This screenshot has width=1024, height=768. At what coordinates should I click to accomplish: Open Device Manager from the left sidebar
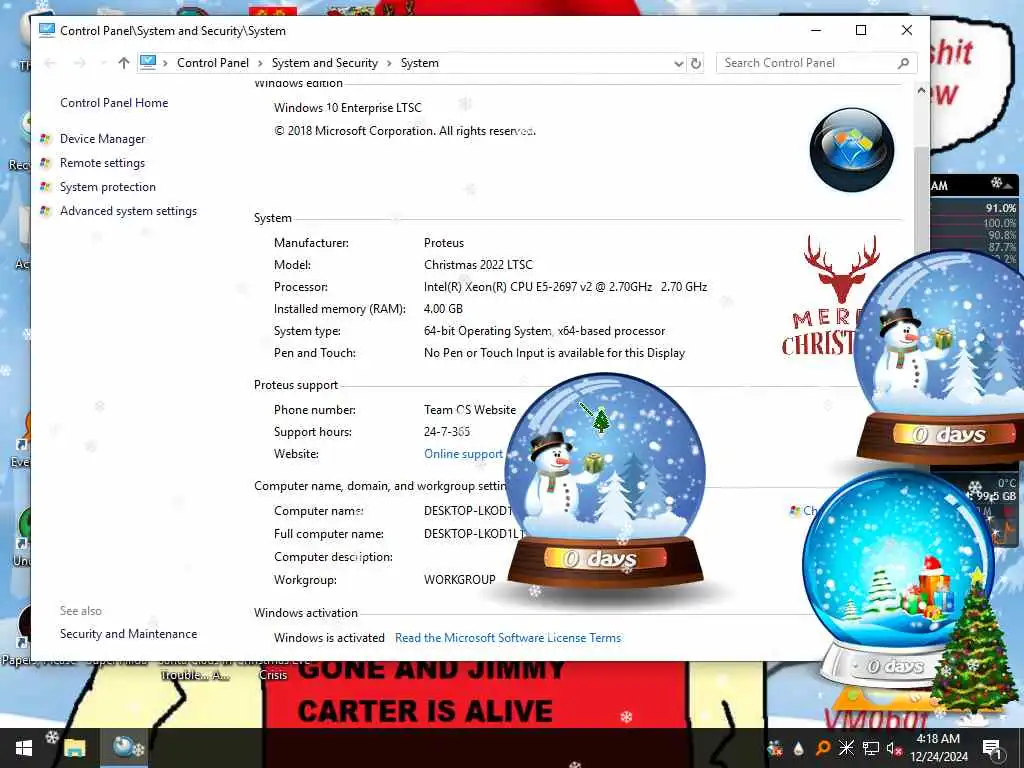coord(103,138)
